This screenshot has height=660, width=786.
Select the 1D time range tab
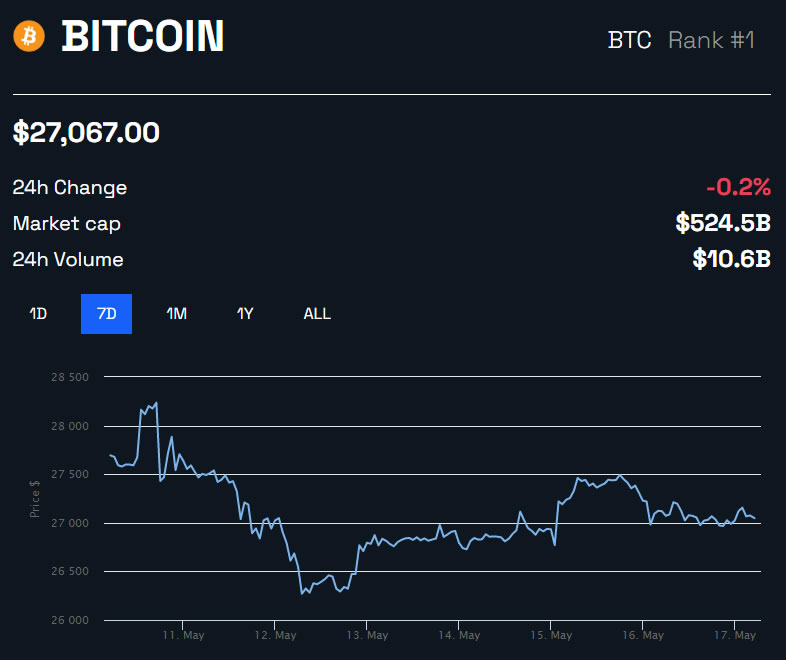[38, 314]
